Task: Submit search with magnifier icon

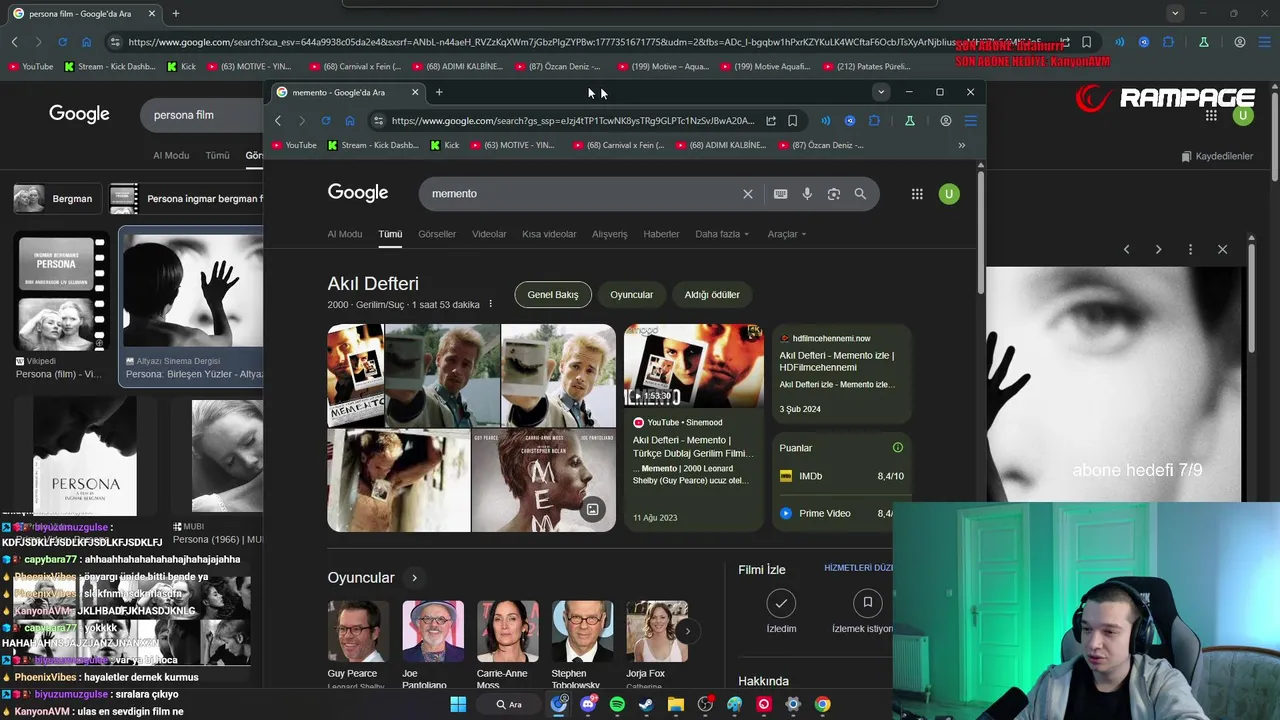Action: [x=860, y=194]
